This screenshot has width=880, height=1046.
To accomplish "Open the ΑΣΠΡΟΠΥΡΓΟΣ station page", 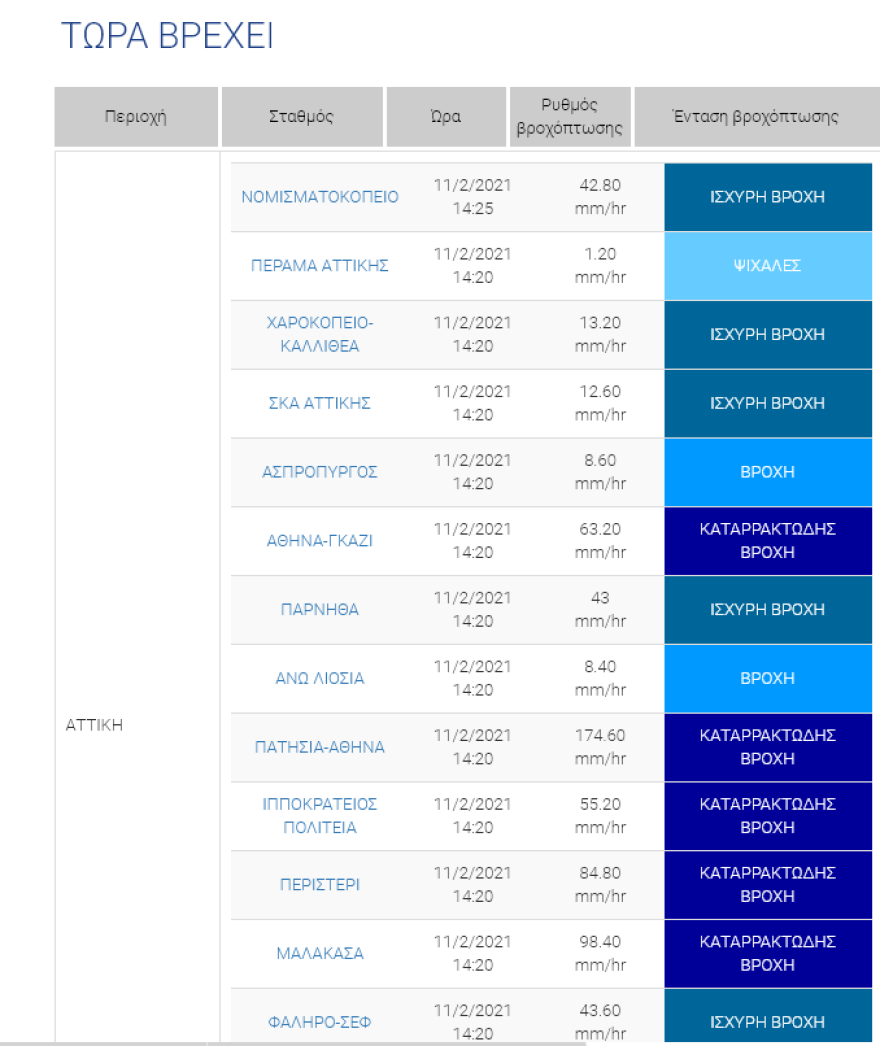I will pos(320,472).
